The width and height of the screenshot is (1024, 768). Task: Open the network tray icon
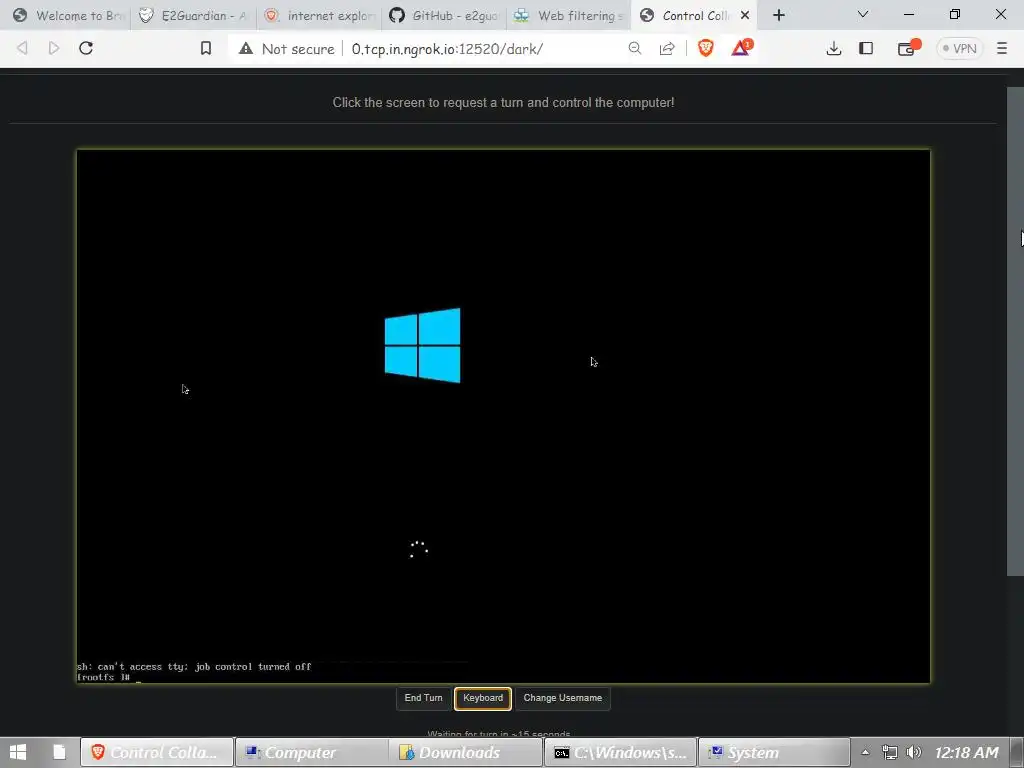(889, 752)
